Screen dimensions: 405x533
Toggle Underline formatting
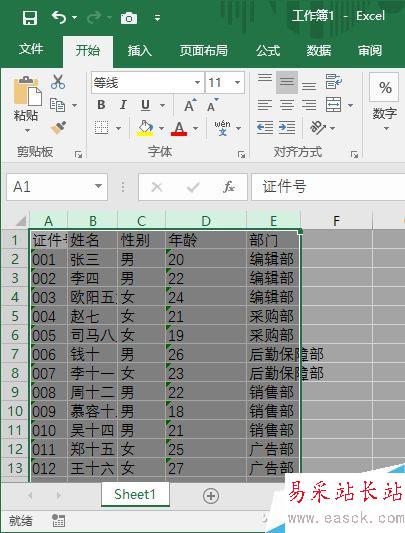tap(145, 105)
